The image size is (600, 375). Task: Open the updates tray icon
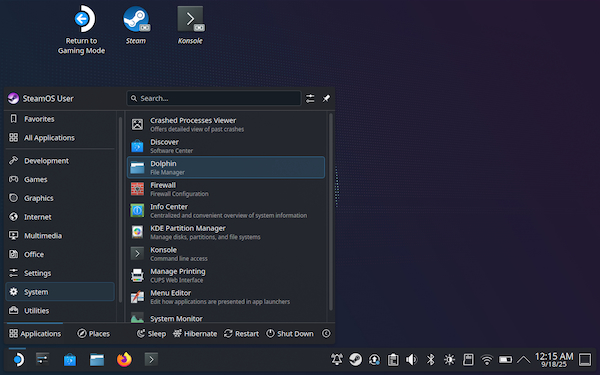pyautogui.click(x=374, y=360)
